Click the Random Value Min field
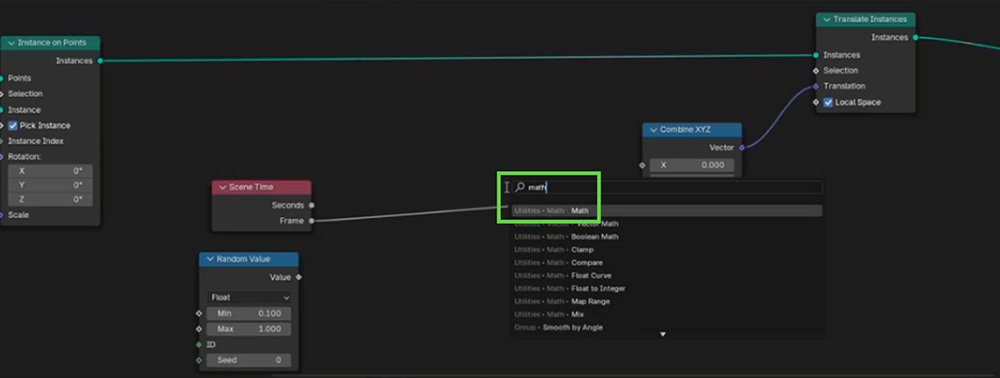 pyautogui.click(x=249, y=314)
